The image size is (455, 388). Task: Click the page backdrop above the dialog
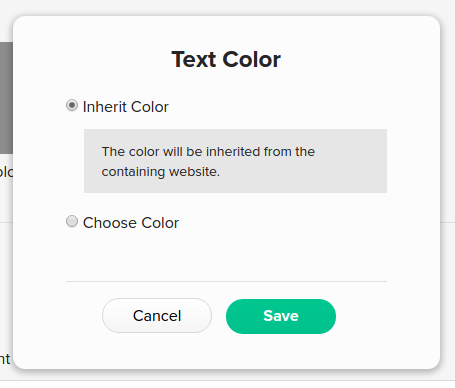227,7
